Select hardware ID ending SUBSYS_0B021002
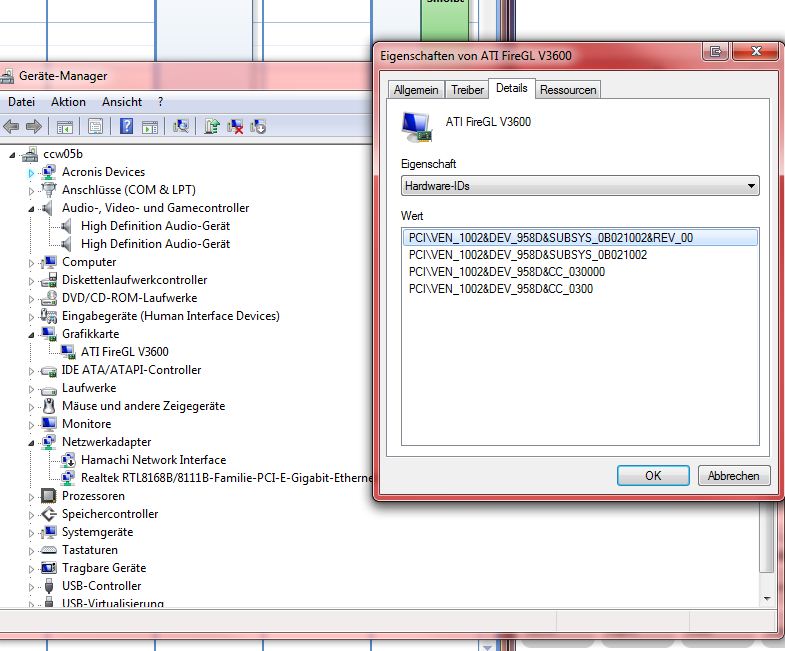 (528, 255)
